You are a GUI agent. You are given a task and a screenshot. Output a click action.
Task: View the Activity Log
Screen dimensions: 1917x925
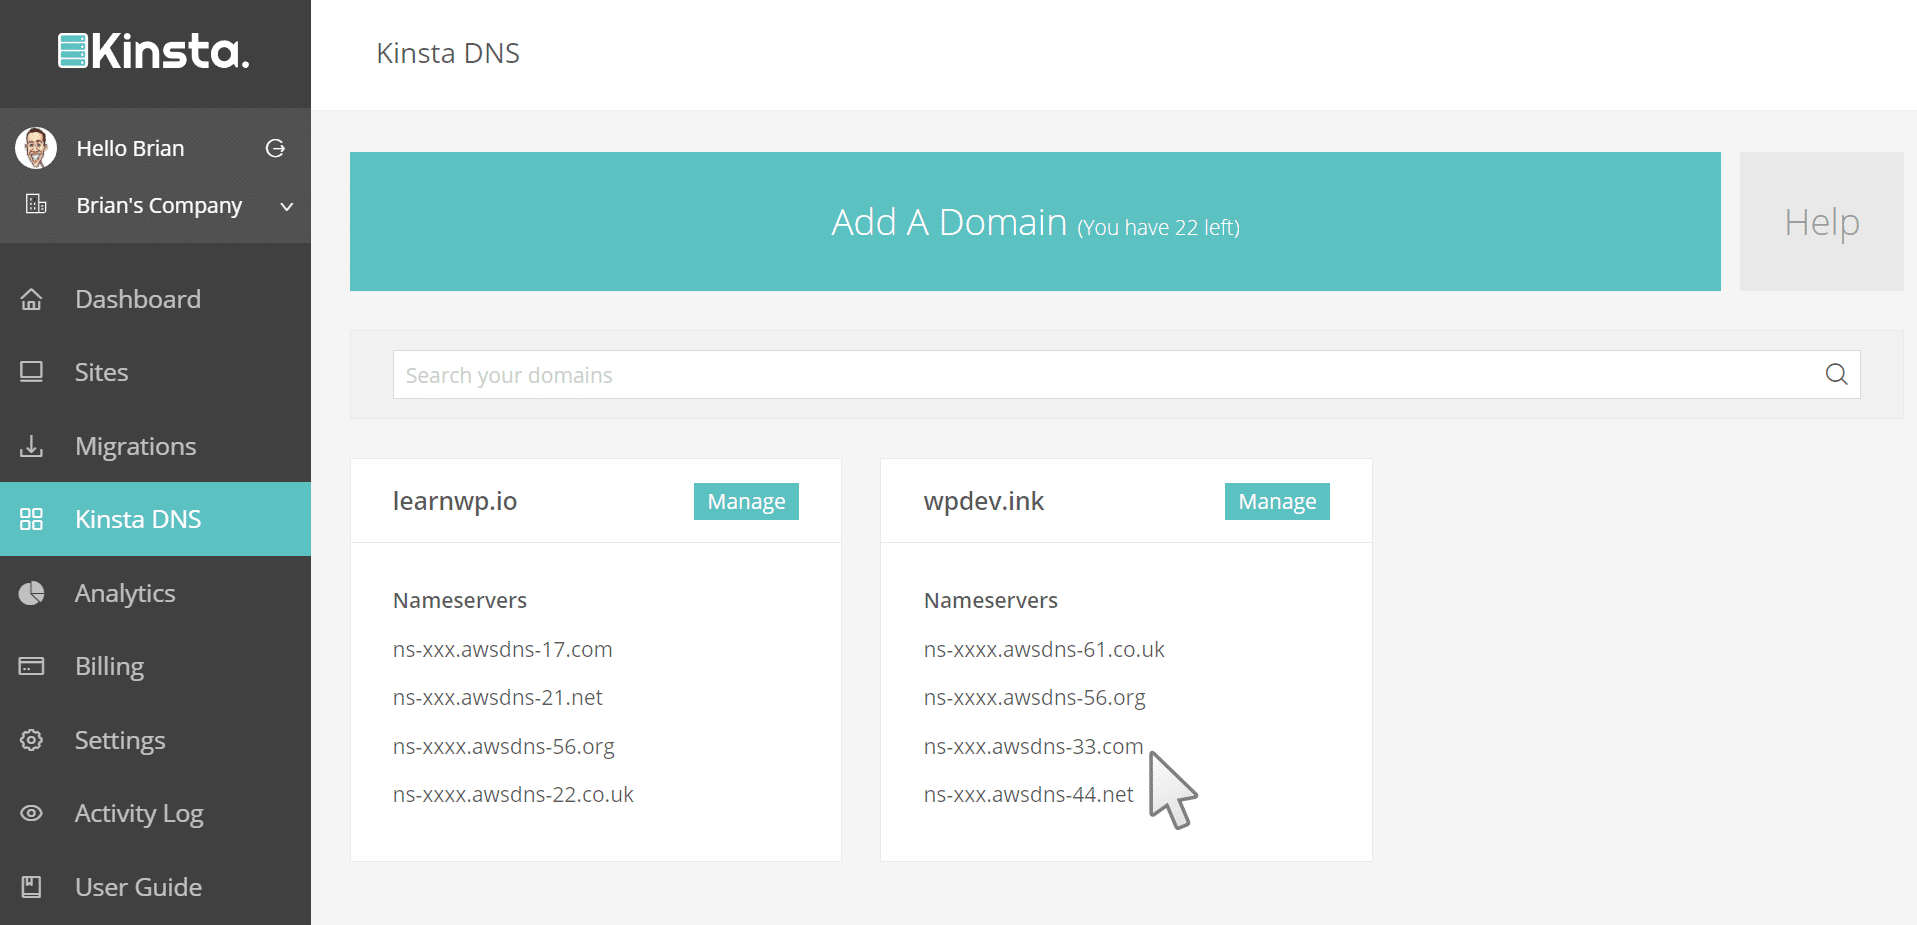[x=155, y=813]
